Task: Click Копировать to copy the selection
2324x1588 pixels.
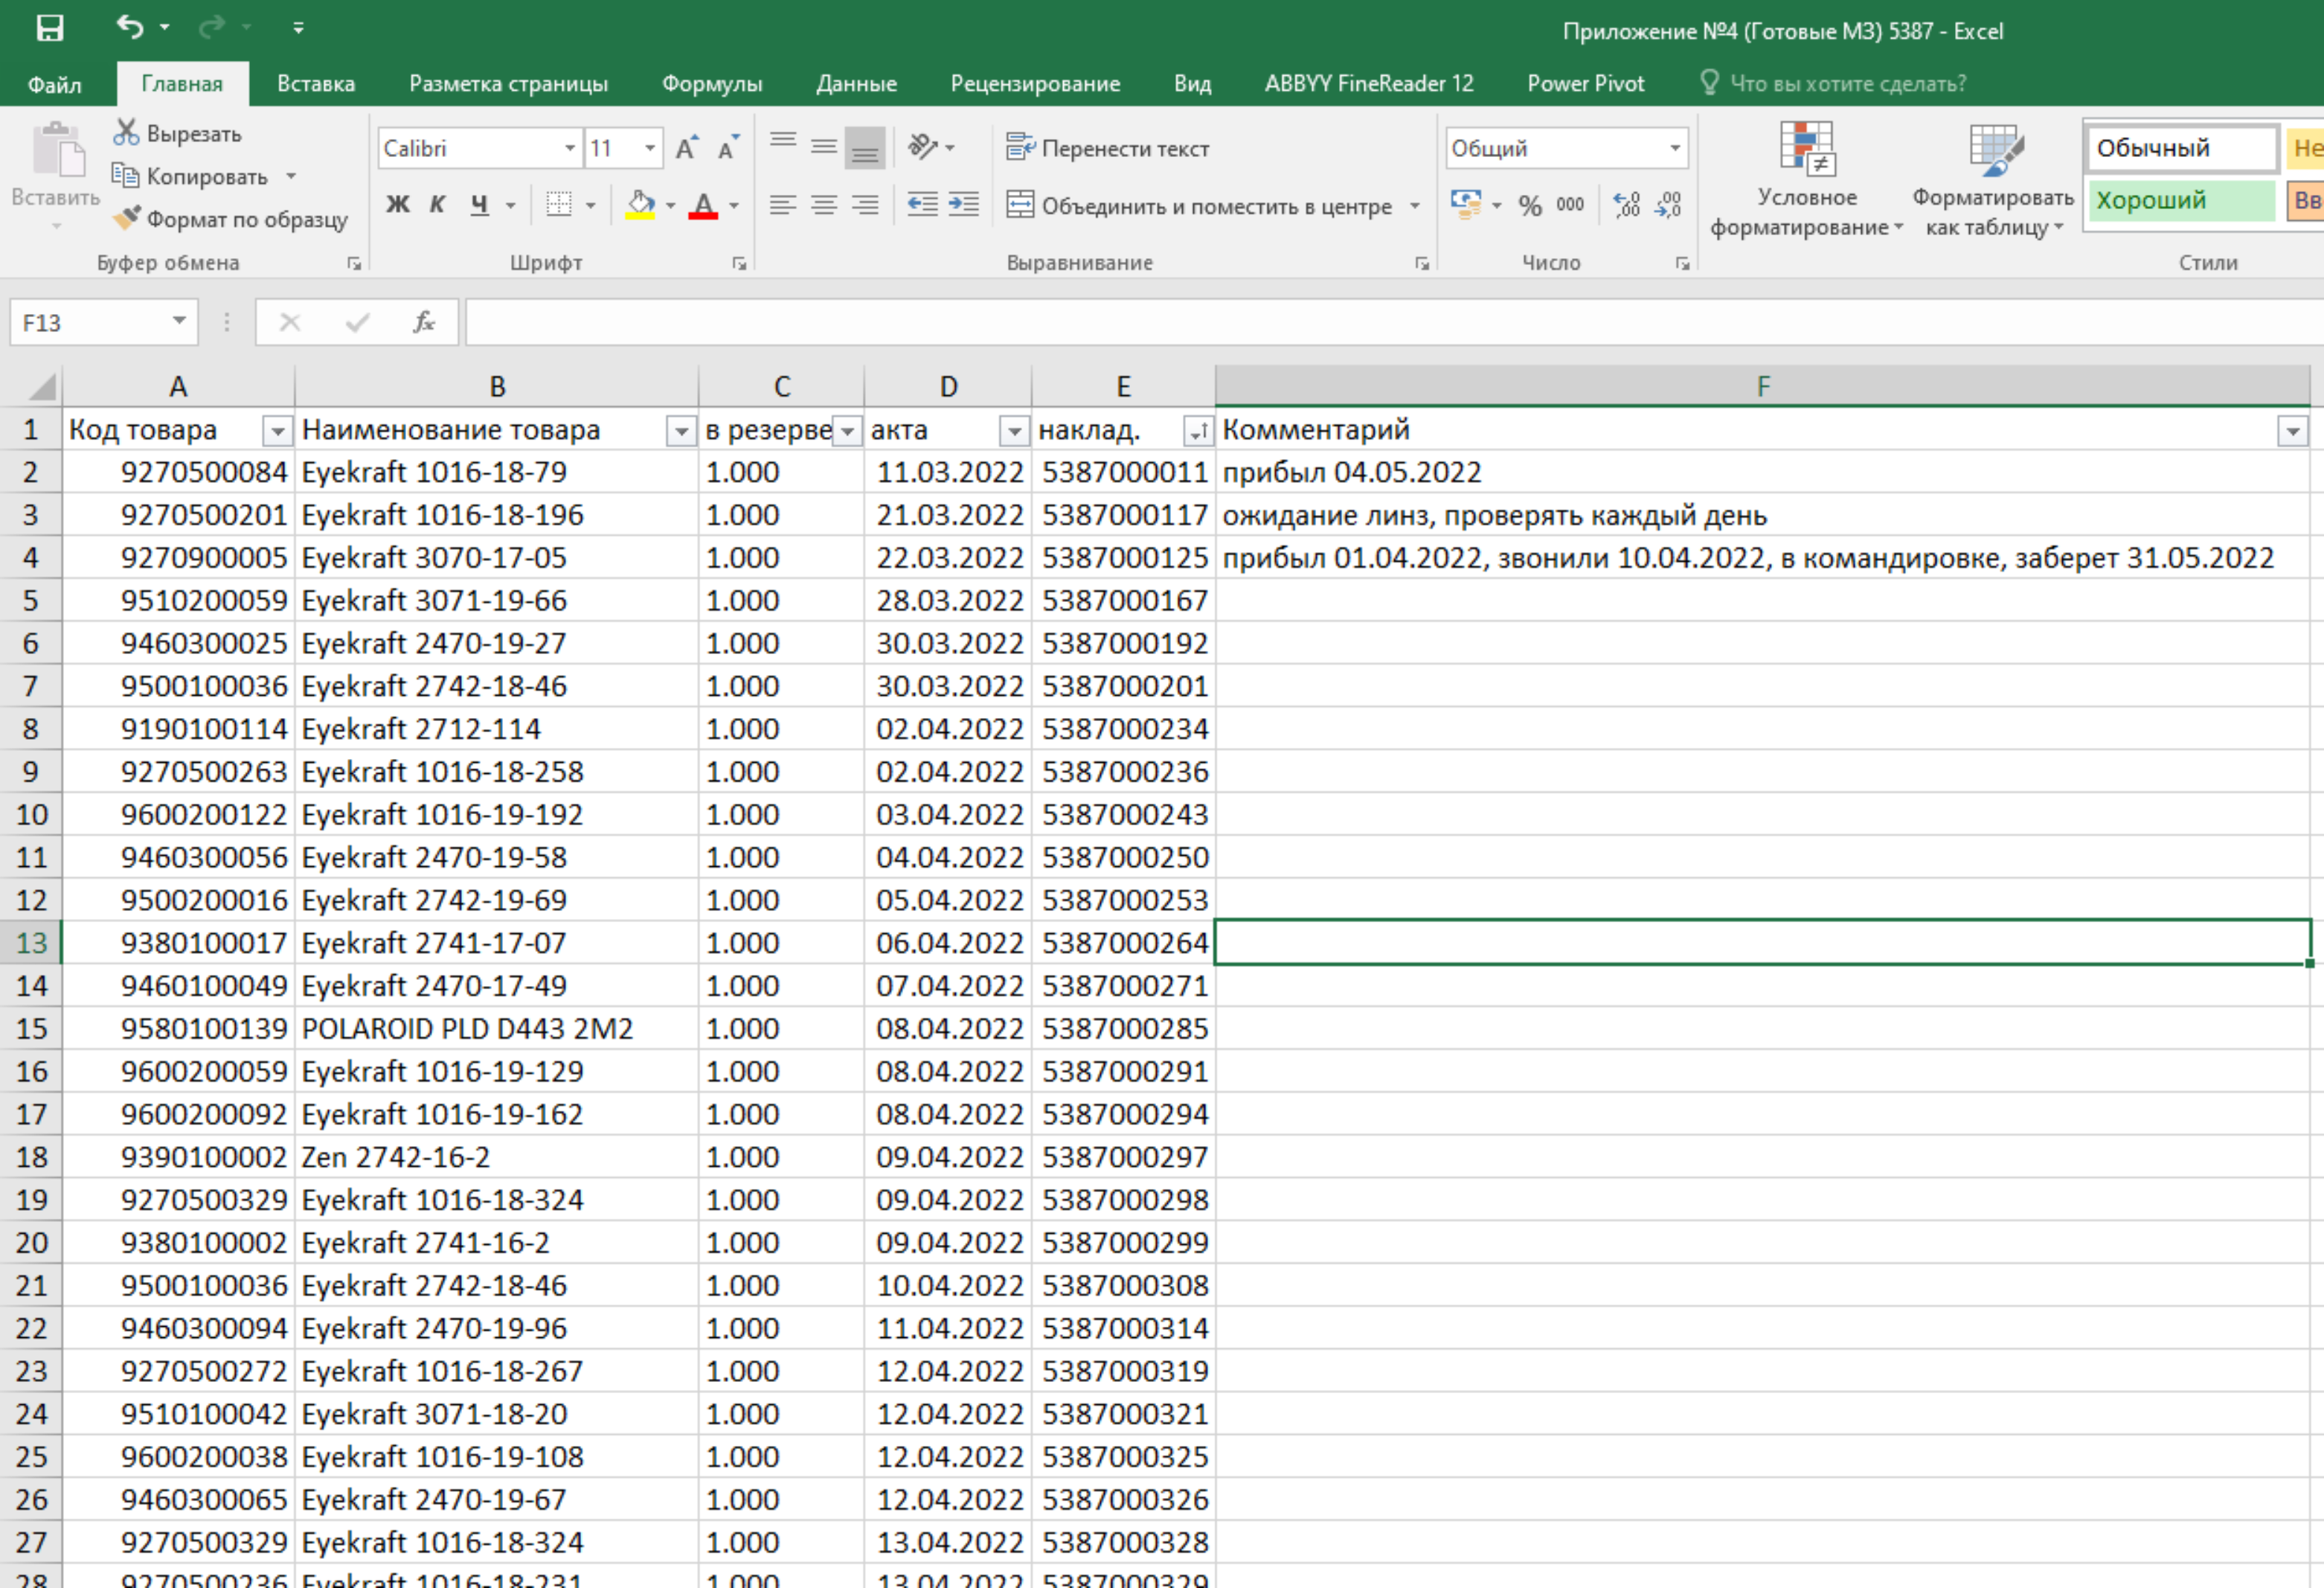Action: click(189, 176)
